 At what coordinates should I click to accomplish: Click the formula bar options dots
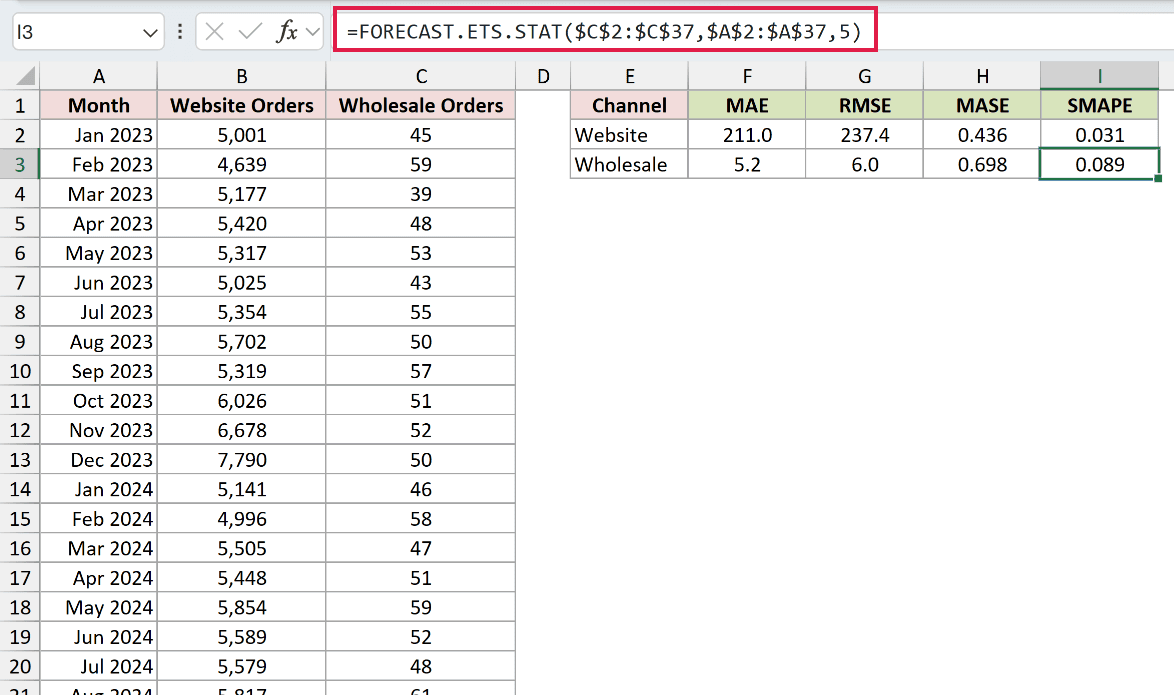180,31
